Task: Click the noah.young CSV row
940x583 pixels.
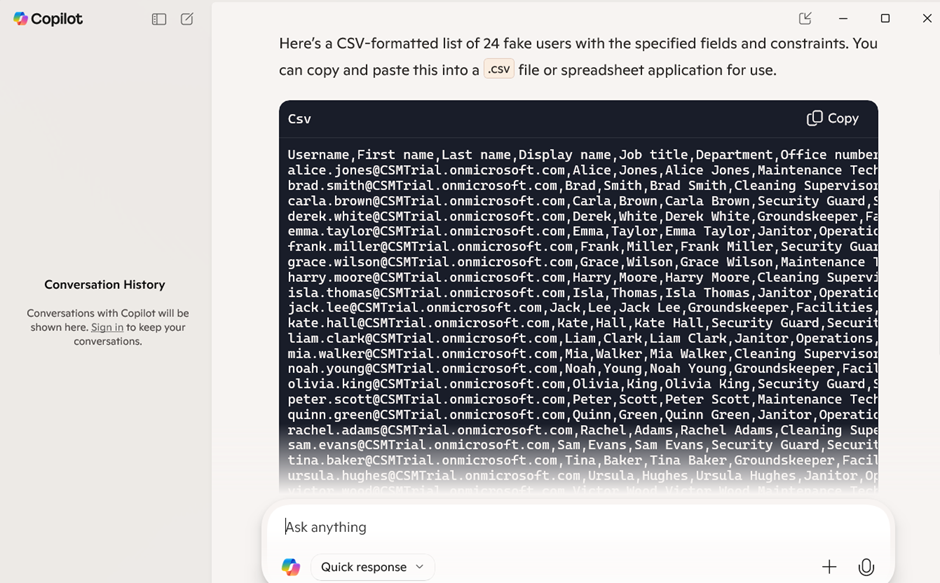Action: pyautogui.click(x=582, y=369)
